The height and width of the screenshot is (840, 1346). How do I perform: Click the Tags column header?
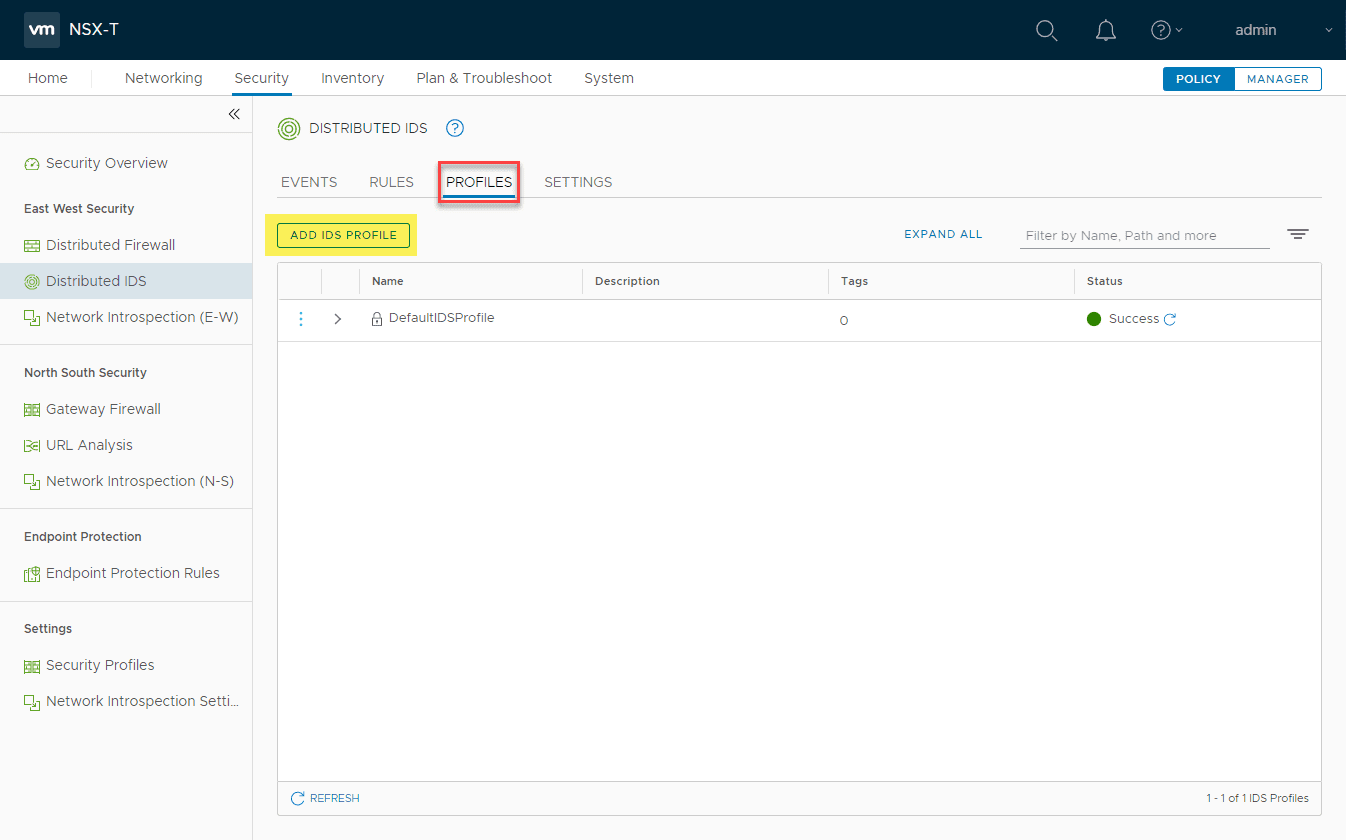pyautogui.click(x=854, y=282)
